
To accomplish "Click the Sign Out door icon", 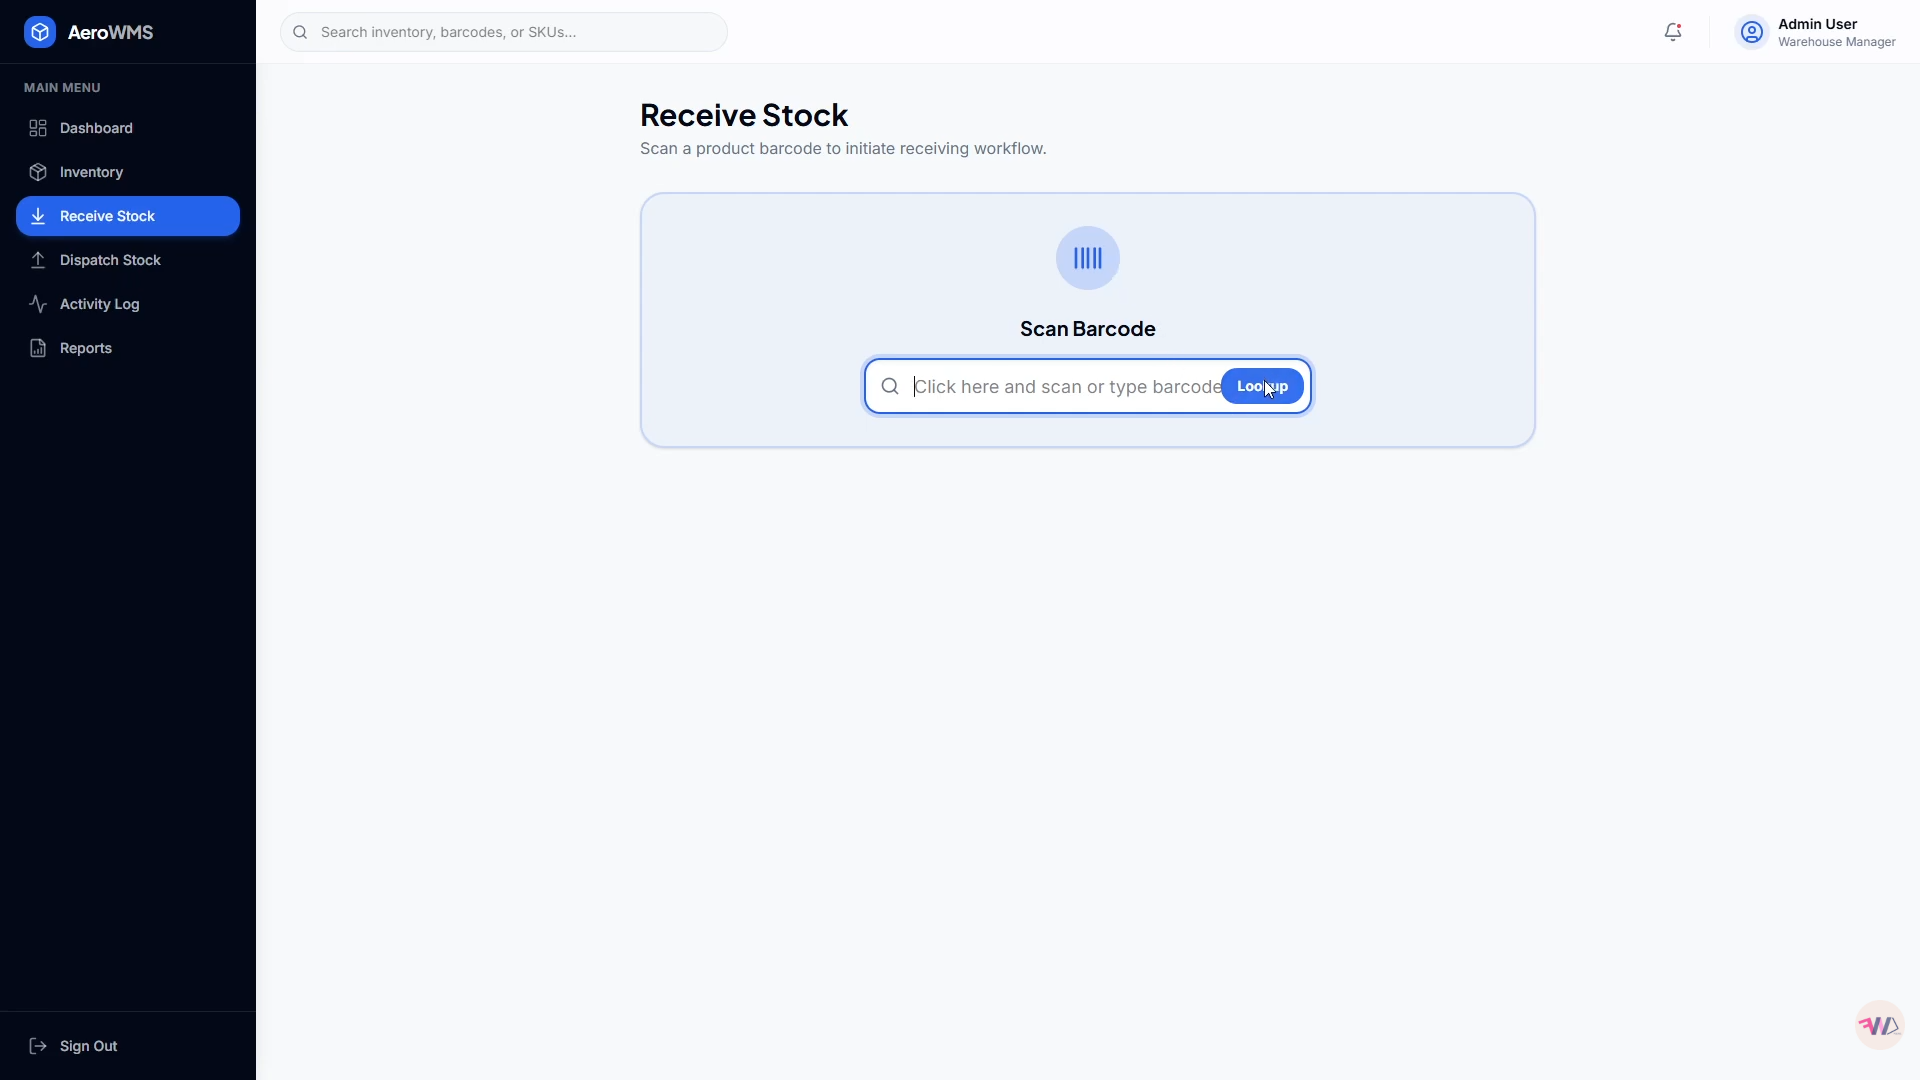I will pos(38,1046).
